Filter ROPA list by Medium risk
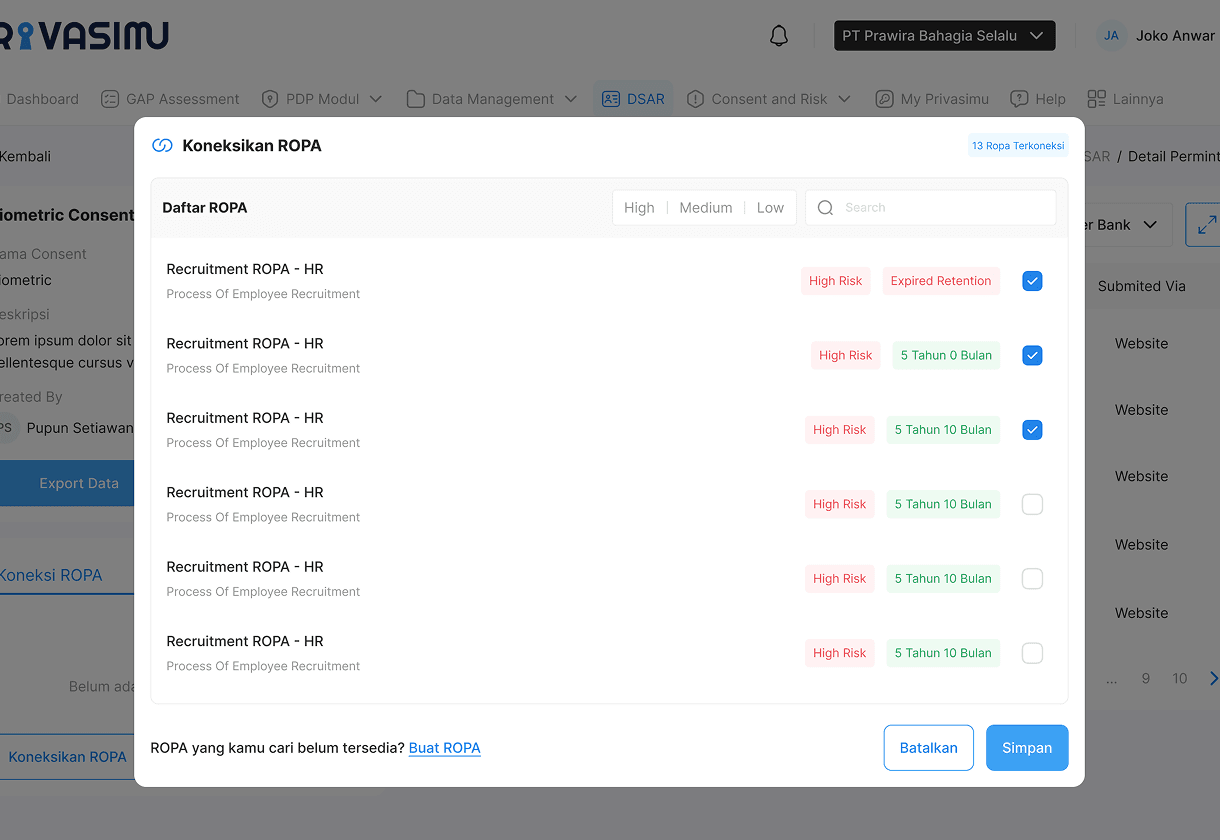This screenshot has width=1220, height=840. 705,208
